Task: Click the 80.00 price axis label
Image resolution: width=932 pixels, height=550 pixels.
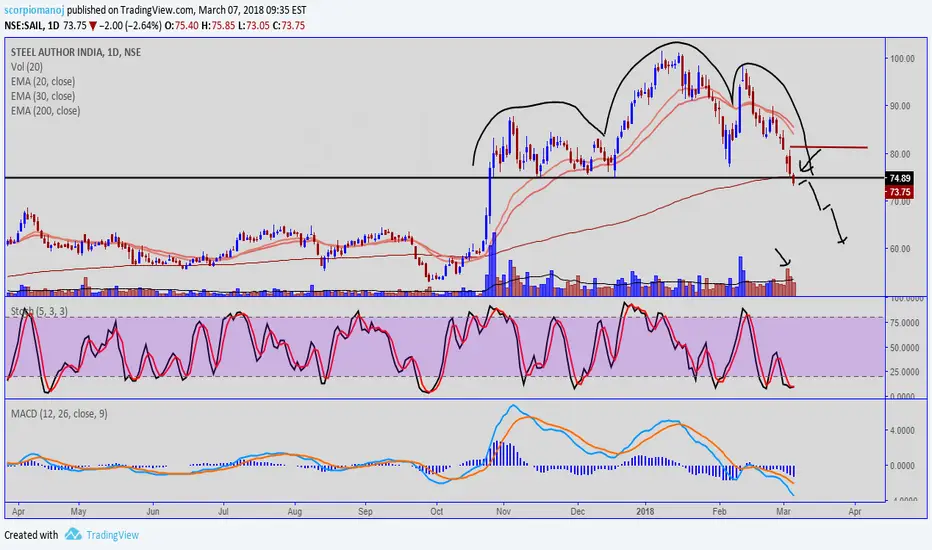Action: 900,153
